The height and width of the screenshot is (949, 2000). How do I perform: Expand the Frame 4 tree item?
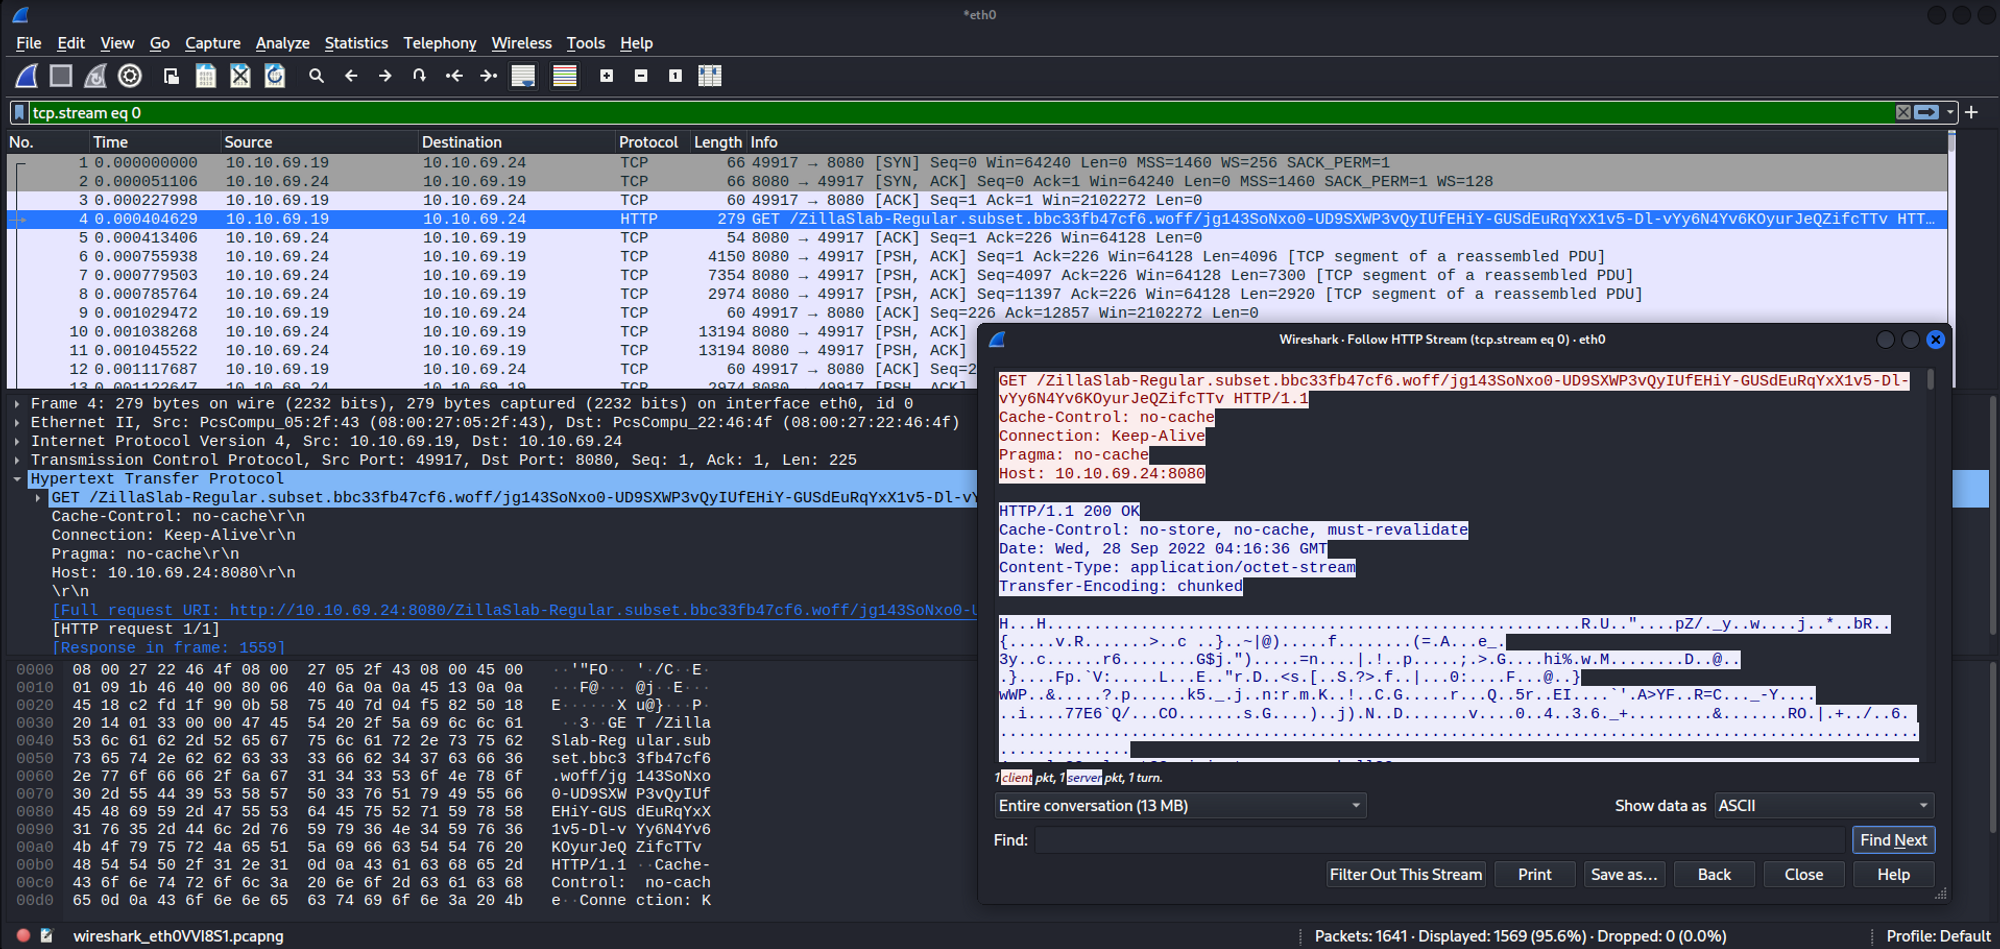(x=17, y=404)
